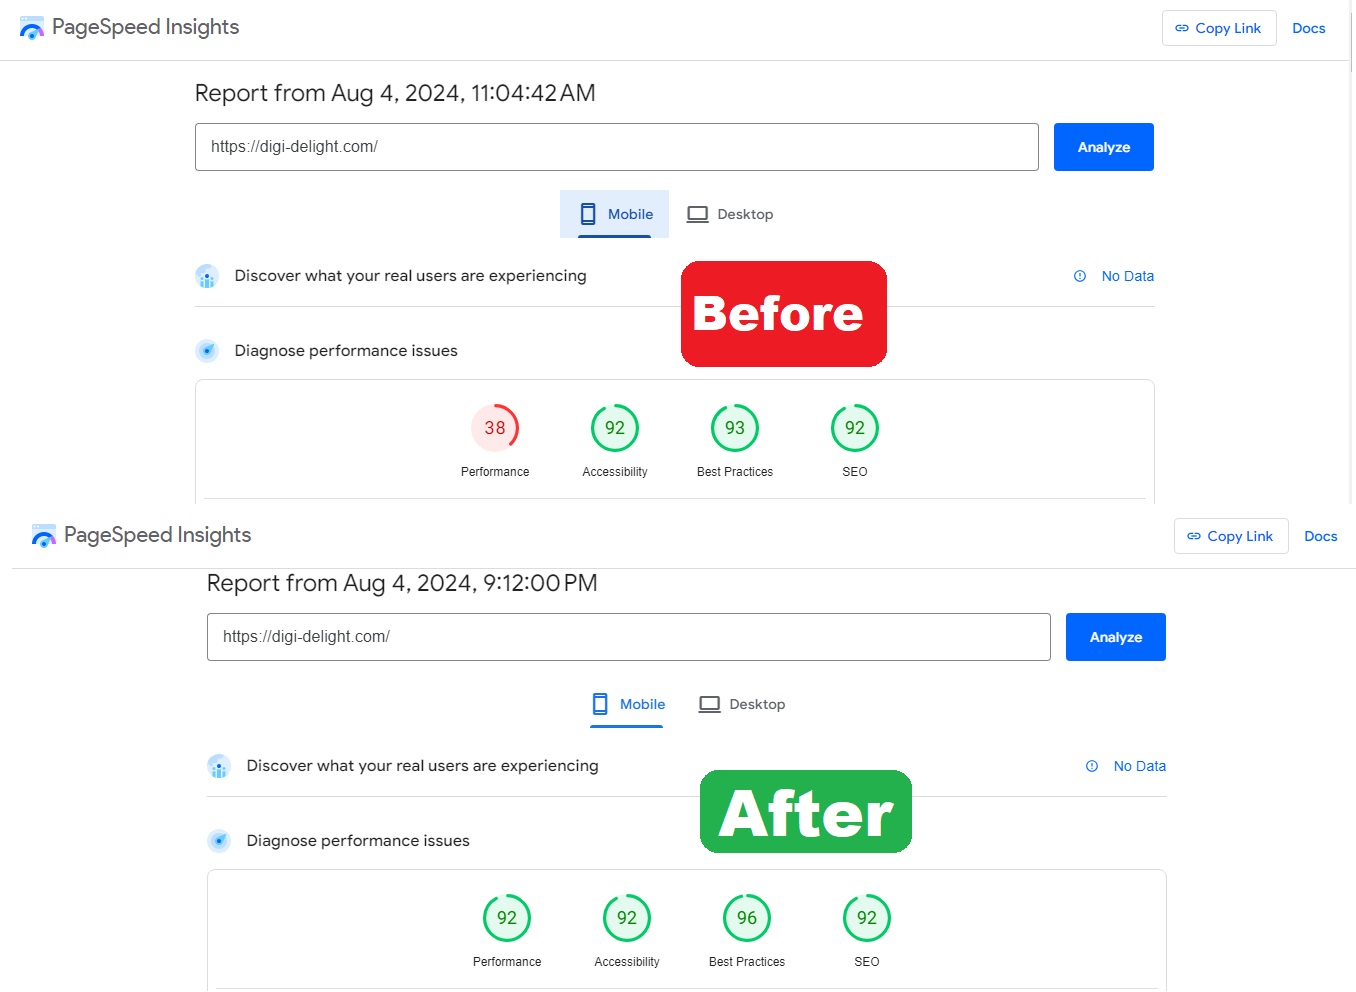
Task: Focus the URL field in the Before report
Action: (617, 147)
